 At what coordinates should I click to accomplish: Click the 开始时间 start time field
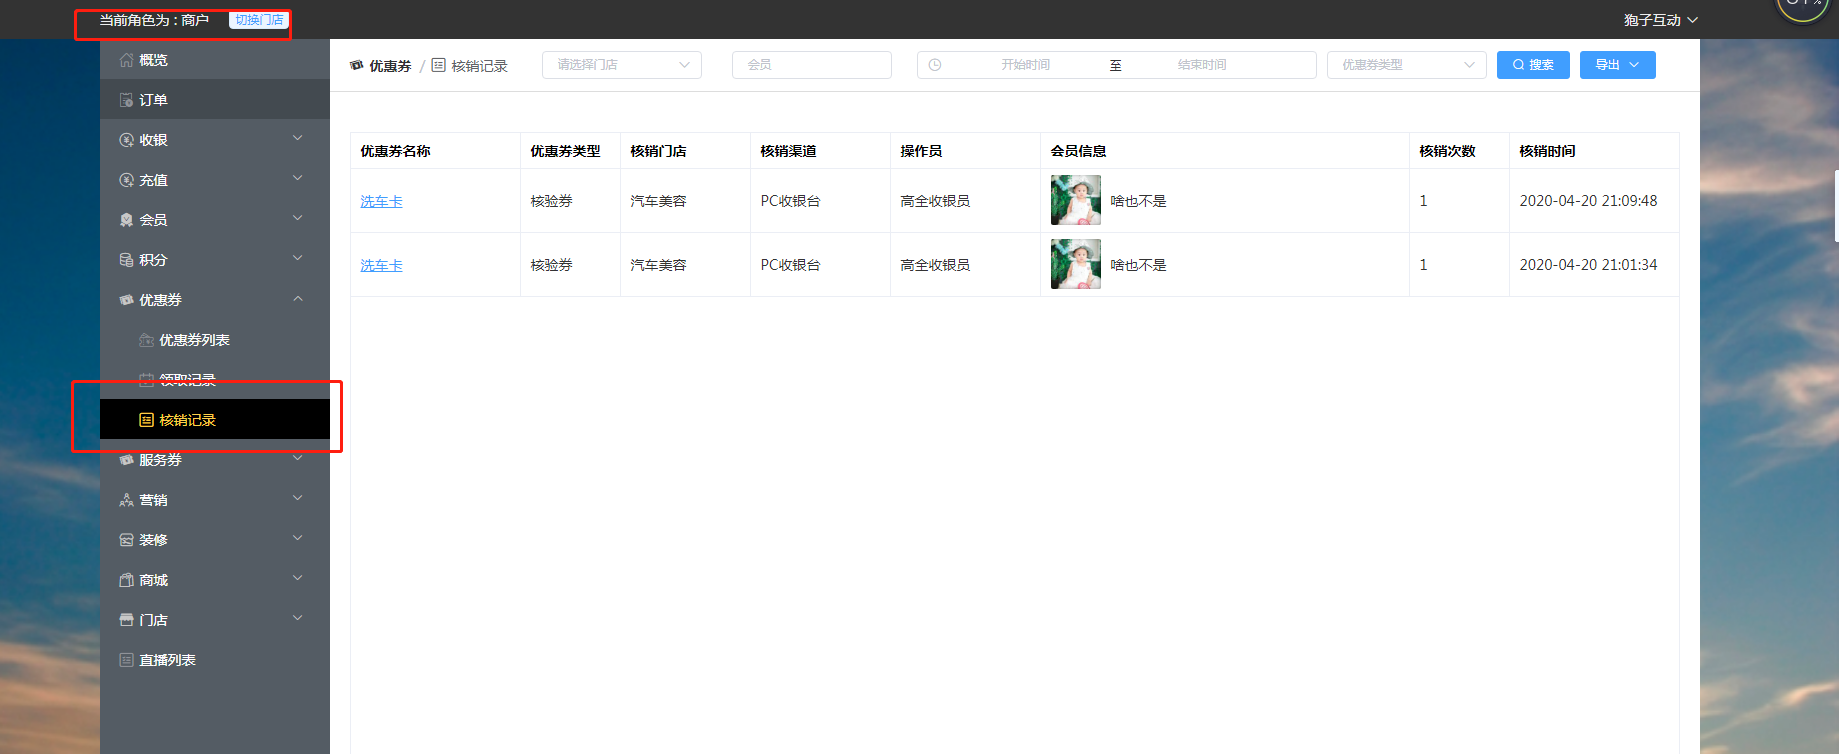pyautogui.click(x=1026, y=65)
